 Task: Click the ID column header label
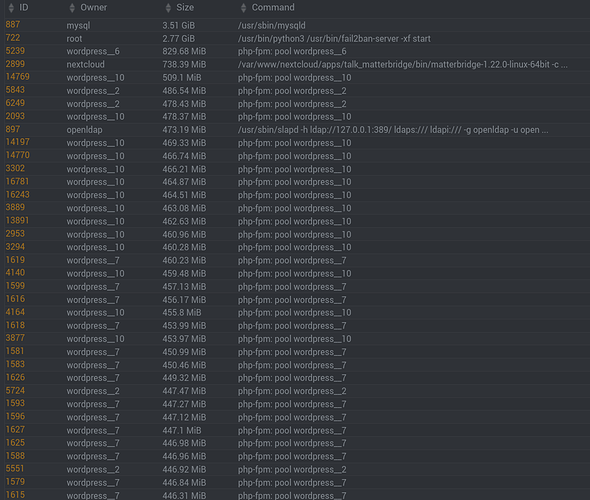[24, 8]
